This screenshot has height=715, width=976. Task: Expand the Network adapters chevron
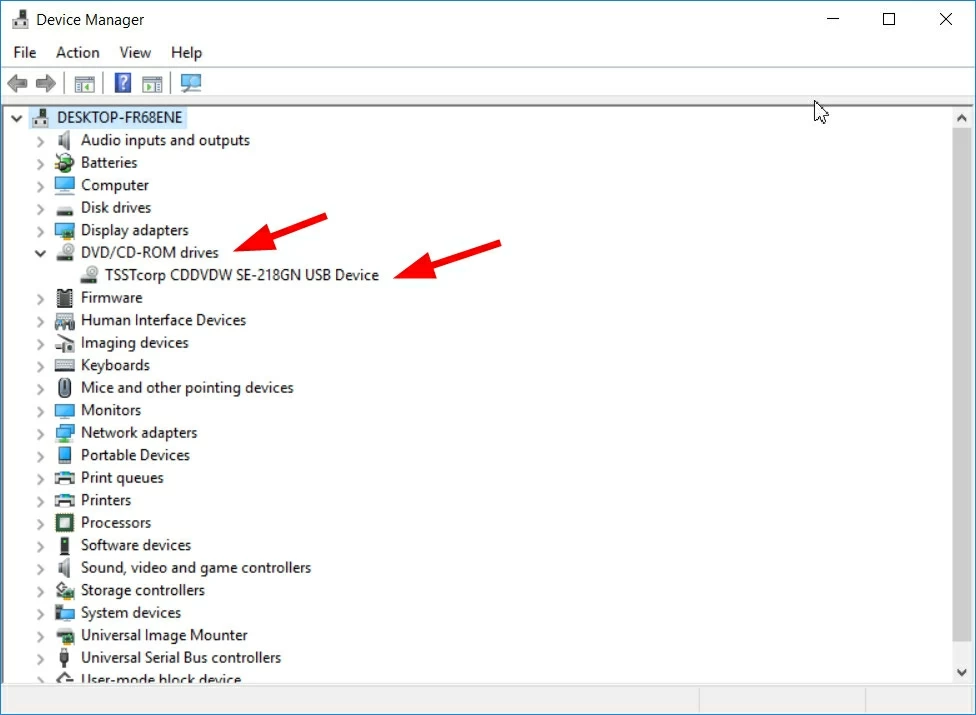(40, 434)
